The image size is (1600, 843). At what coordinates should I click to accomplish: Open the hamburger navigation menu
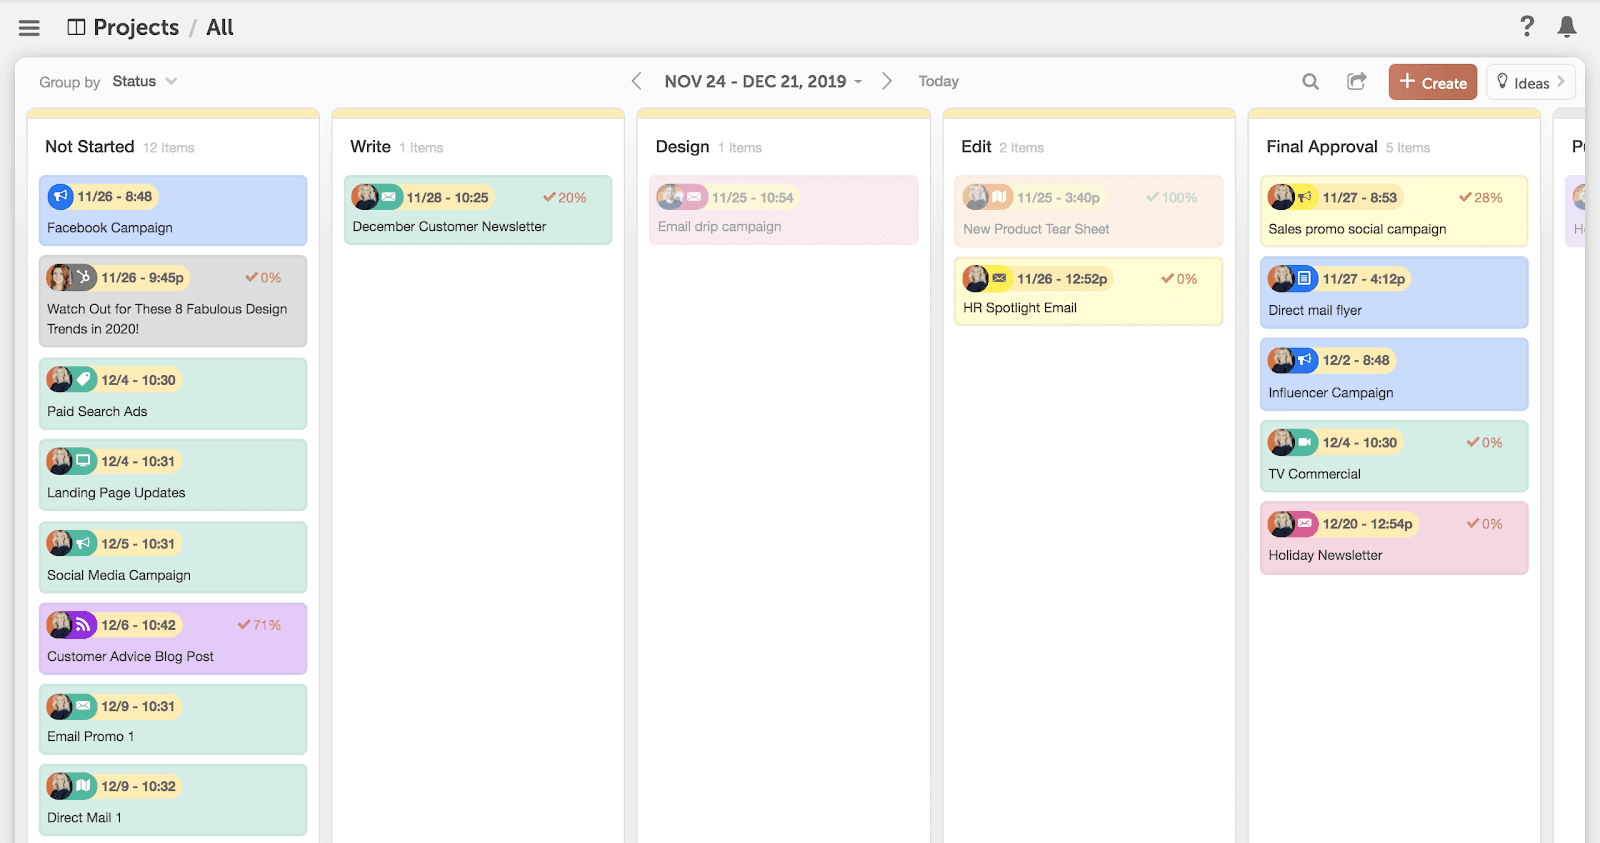pyautogui.click(x=29, y=28)
